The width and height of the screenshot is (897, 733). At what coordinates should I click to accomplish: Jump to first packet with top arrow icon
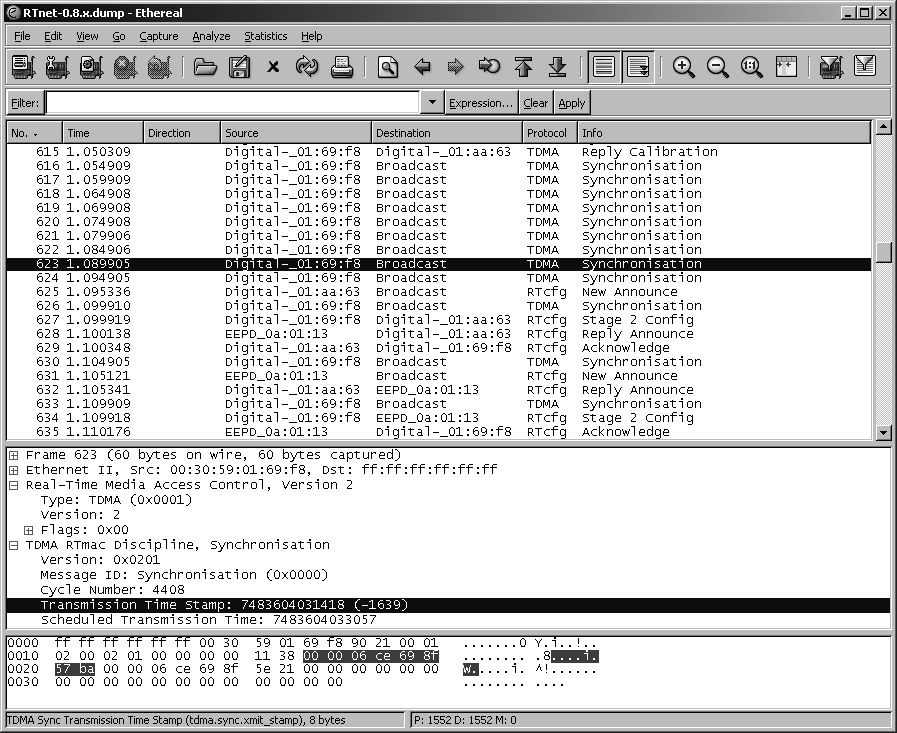(x=523, y=67)
